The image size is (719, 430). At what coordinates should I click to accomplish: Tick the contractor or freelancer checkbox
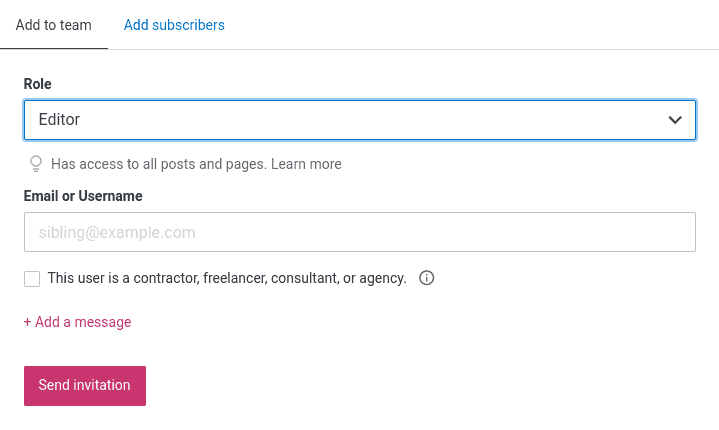(32, 279)
